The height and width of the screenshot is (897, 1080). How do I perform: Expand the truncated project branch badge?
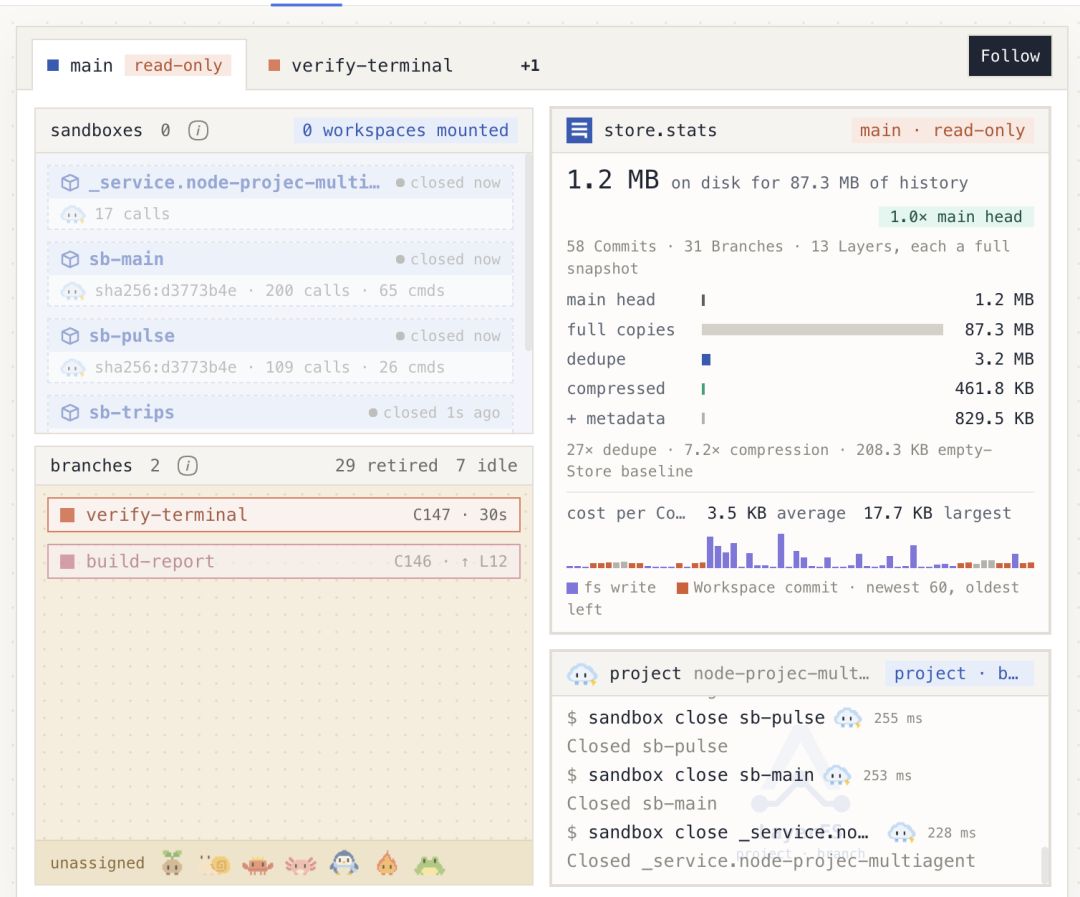(959, 673)
